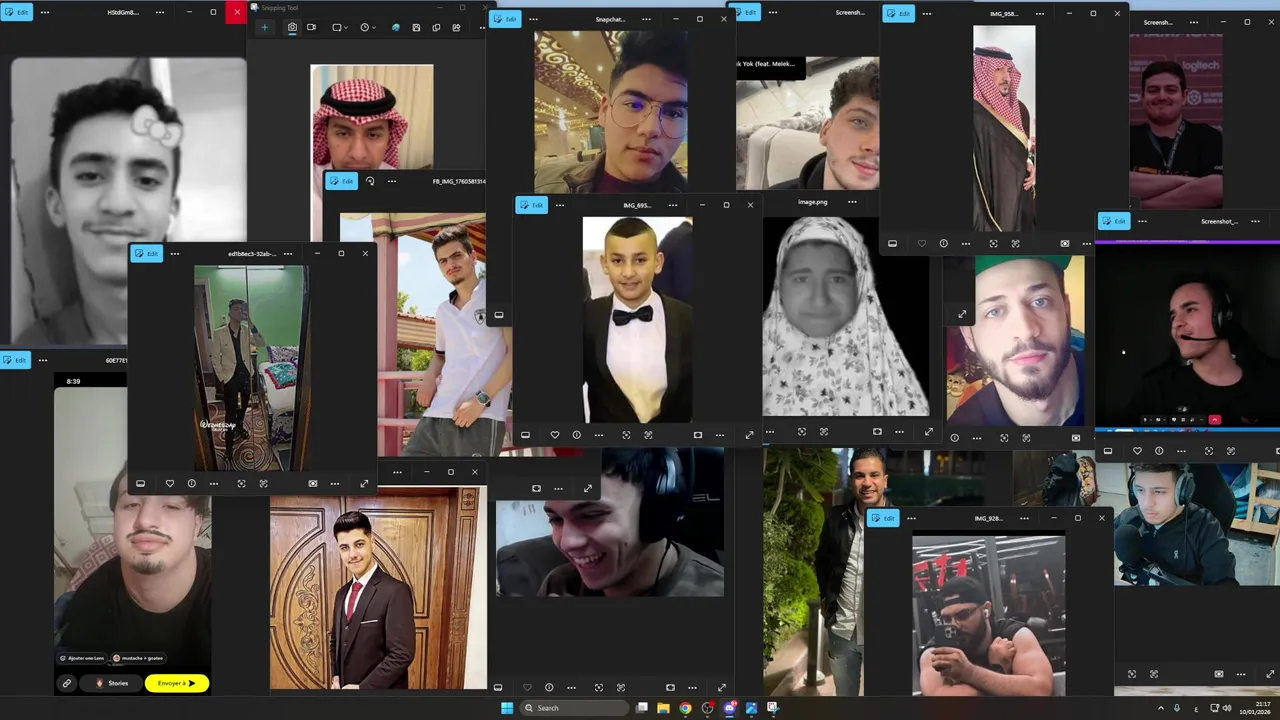Open File Explorer from taskbar
Screen dimensions: 1280x720
663,708
